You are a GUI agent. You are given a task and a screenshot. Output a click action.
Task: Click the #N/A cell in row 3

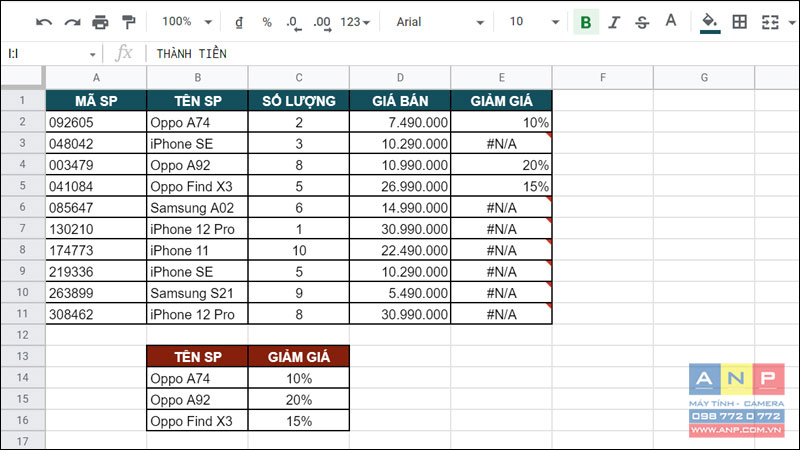click(502, 143)
